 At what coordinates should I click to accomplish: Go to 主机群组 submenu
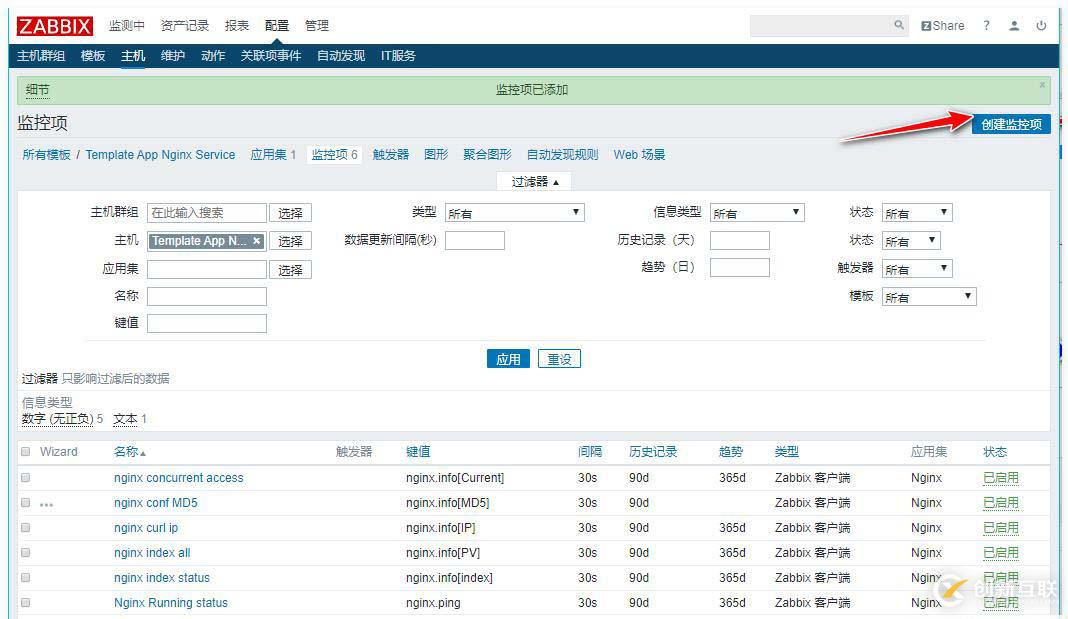(41, 56)
